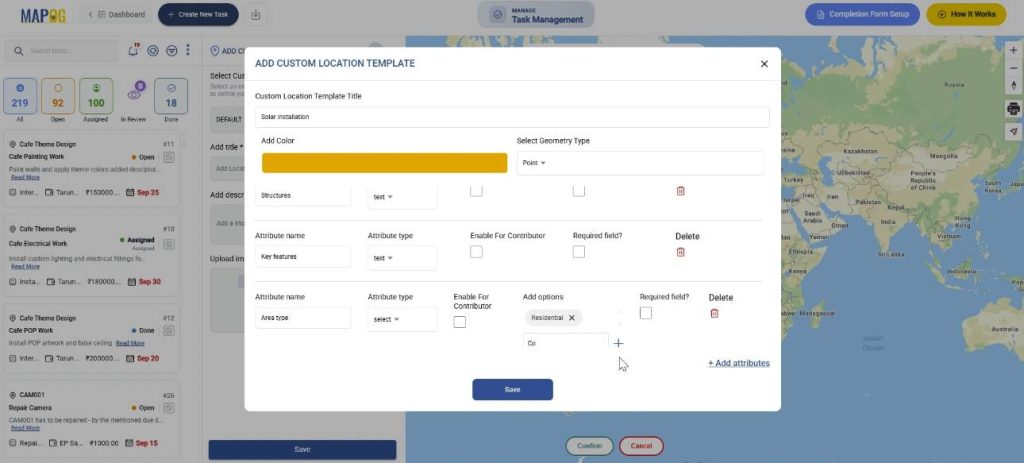
Task: Open the three-dot more options menu
Action: click(188, 50)
